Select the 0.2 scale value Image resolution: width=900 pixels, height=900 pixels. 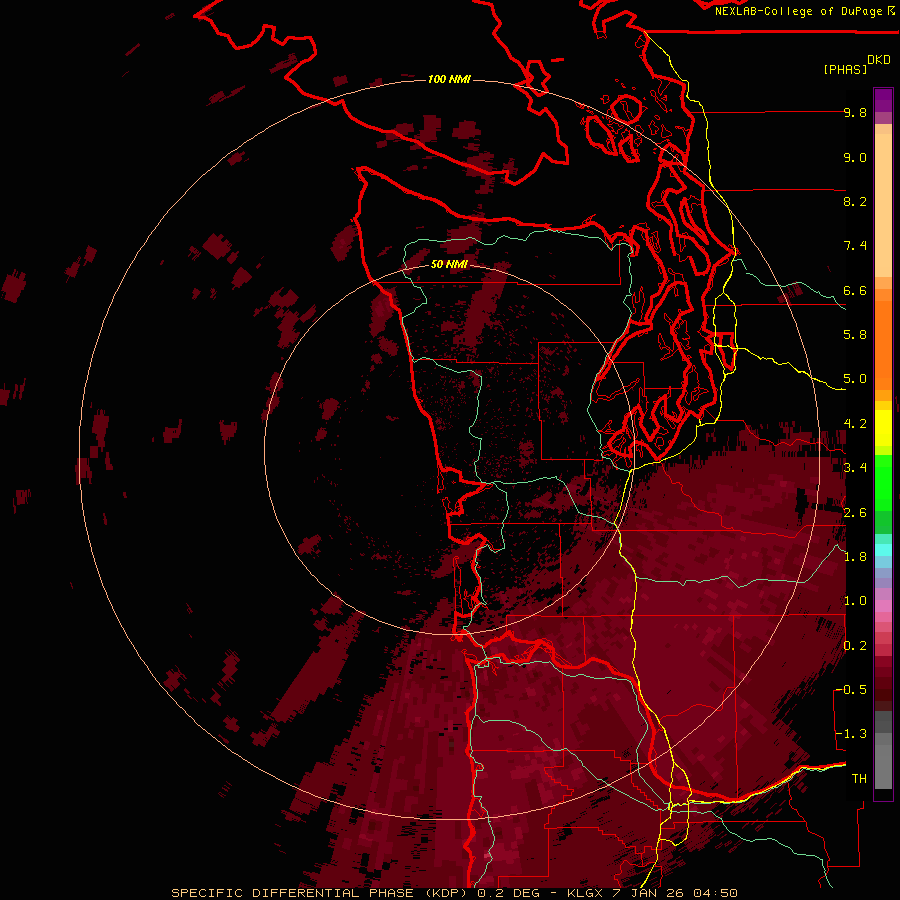(855, 645)
